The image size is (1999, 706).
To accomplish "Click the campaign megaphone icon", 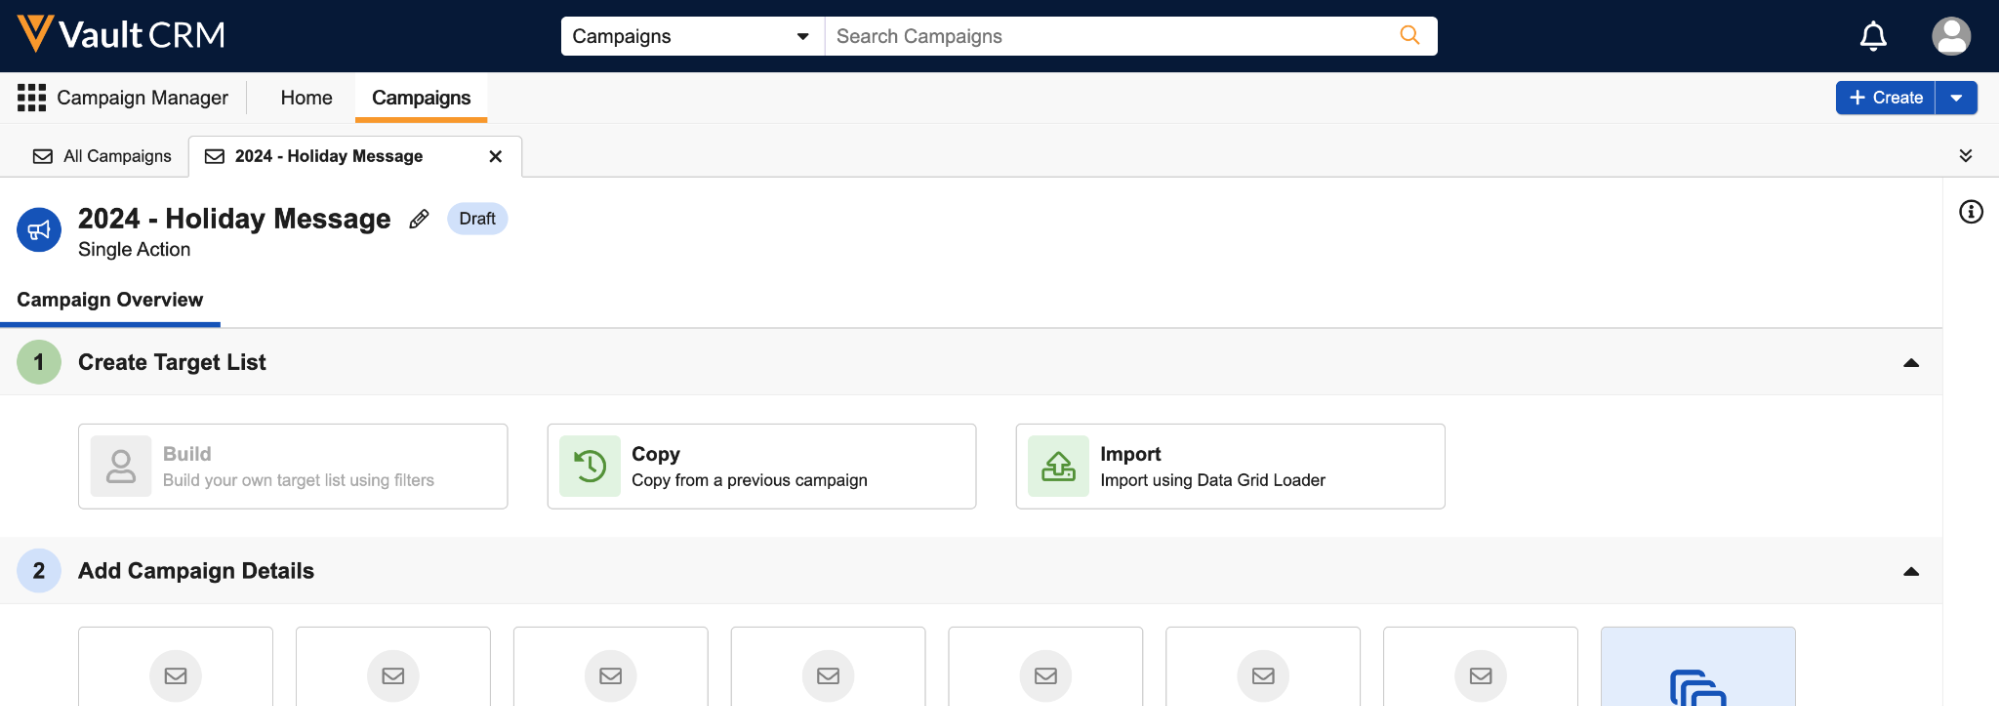I will (x=39, y=231).
